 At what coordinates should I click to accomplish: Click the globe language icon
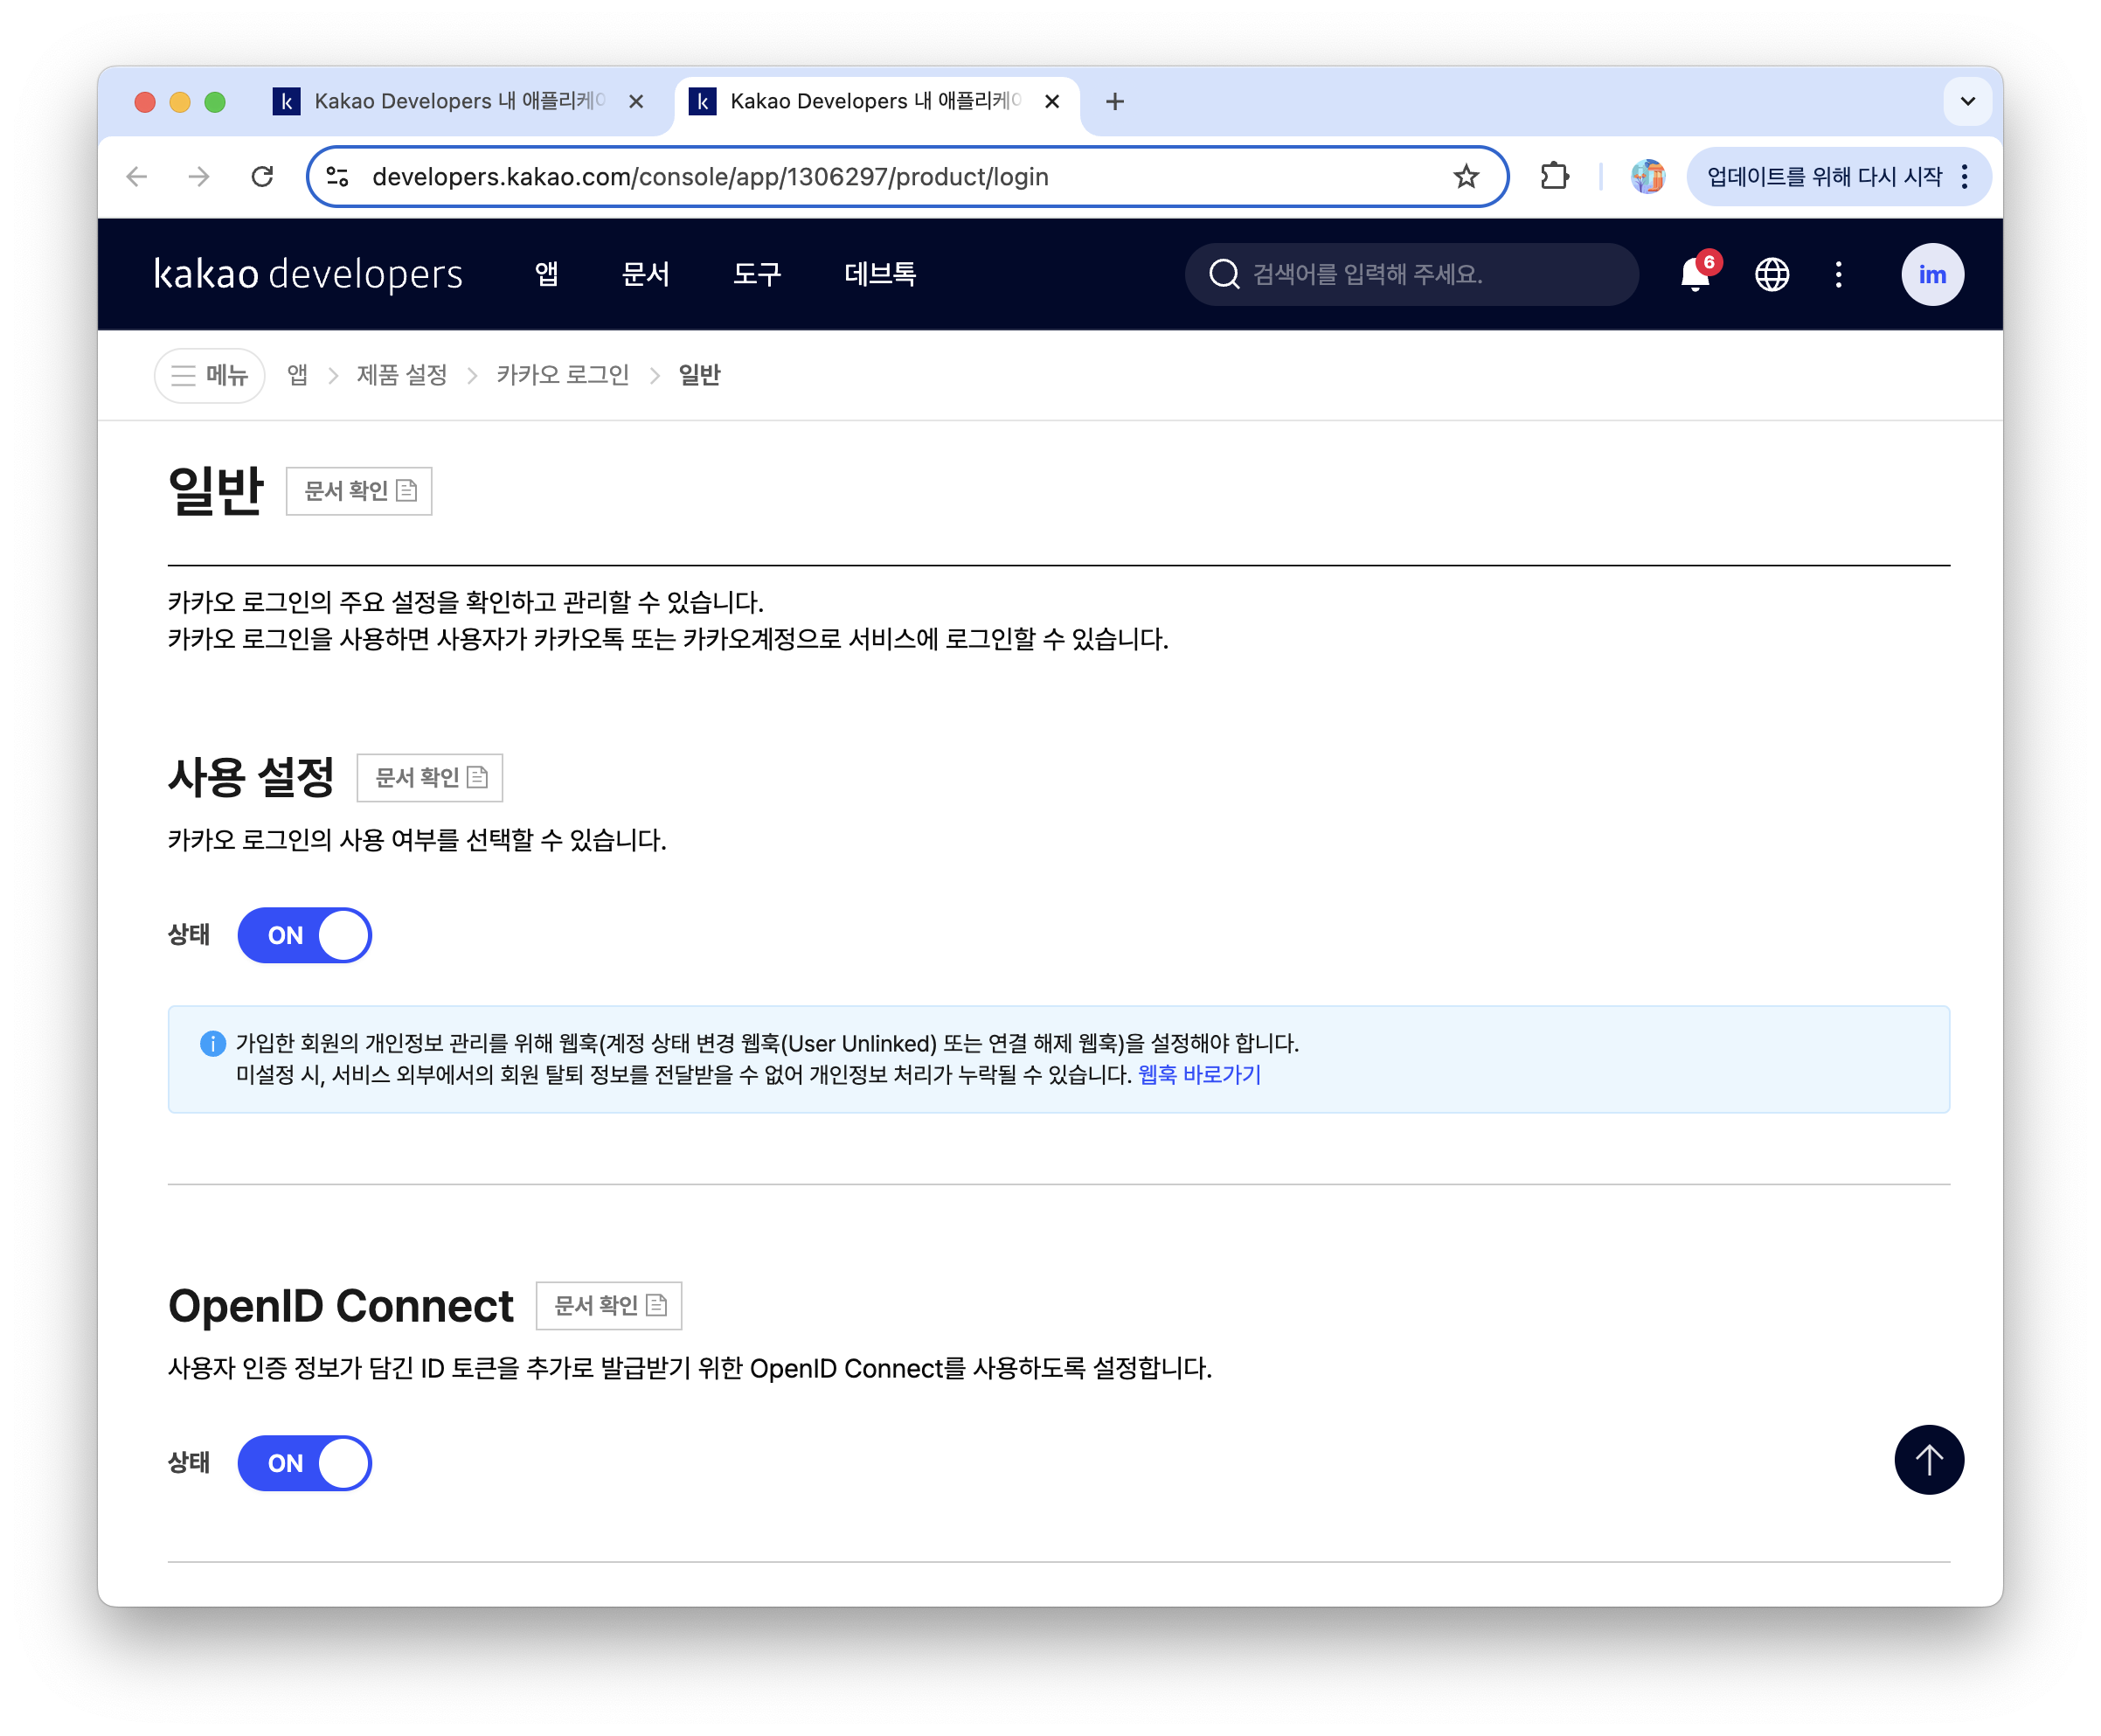tap(1771, 274)
